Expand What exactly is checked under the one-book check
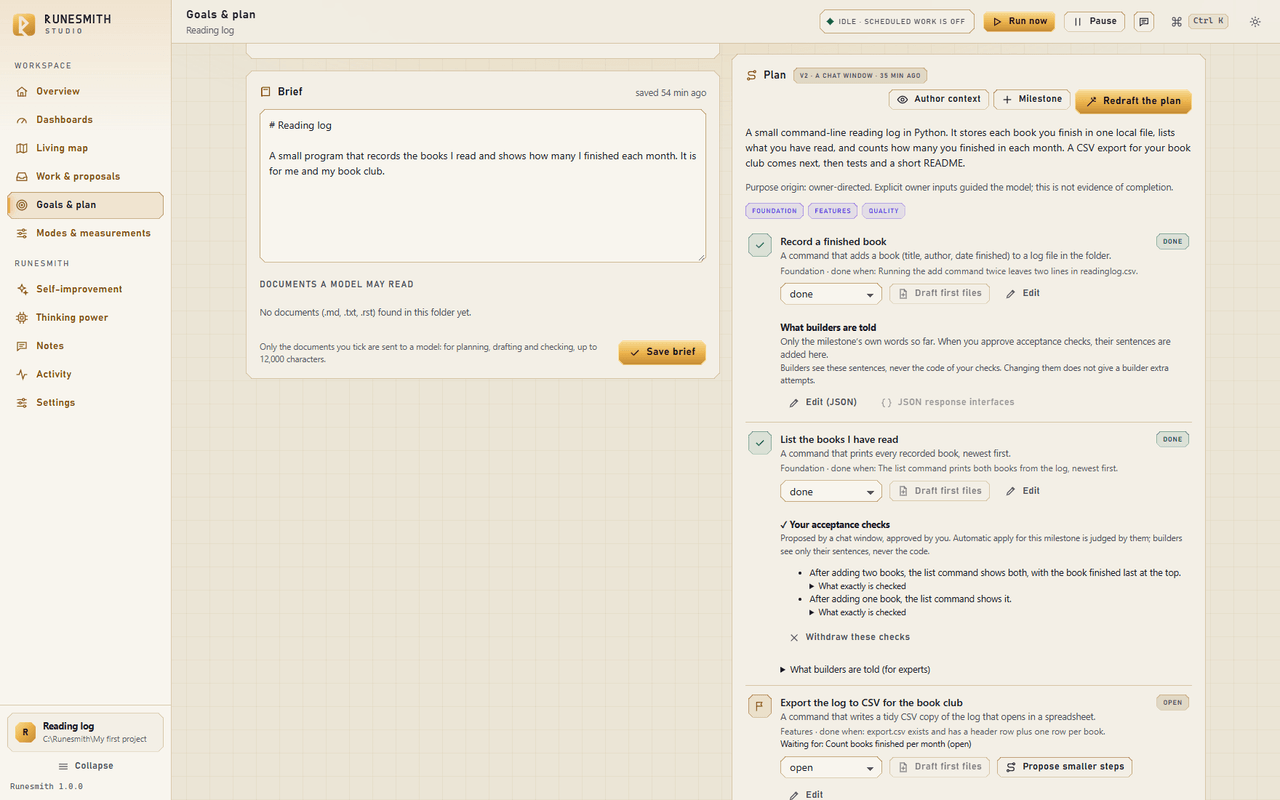This screenshot has height=800, width=1280. pyautogui.click(x=858, y=612)
